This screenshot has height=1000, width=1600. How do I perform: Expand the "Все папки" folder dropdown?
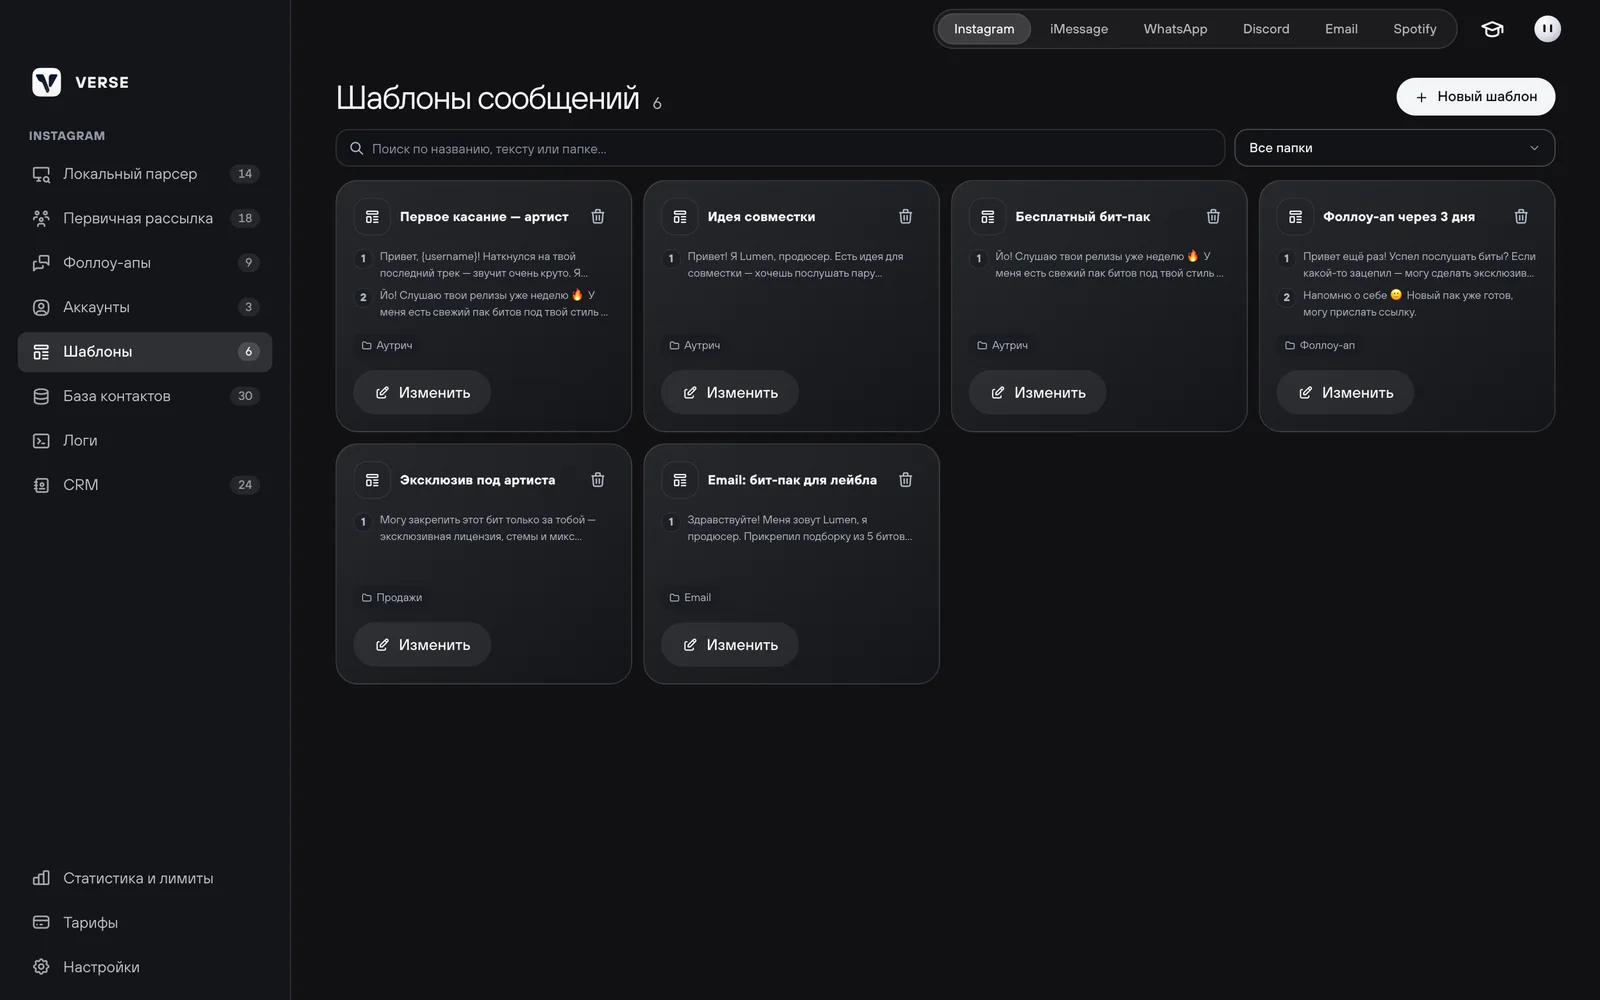click(x=1394, y=148)
